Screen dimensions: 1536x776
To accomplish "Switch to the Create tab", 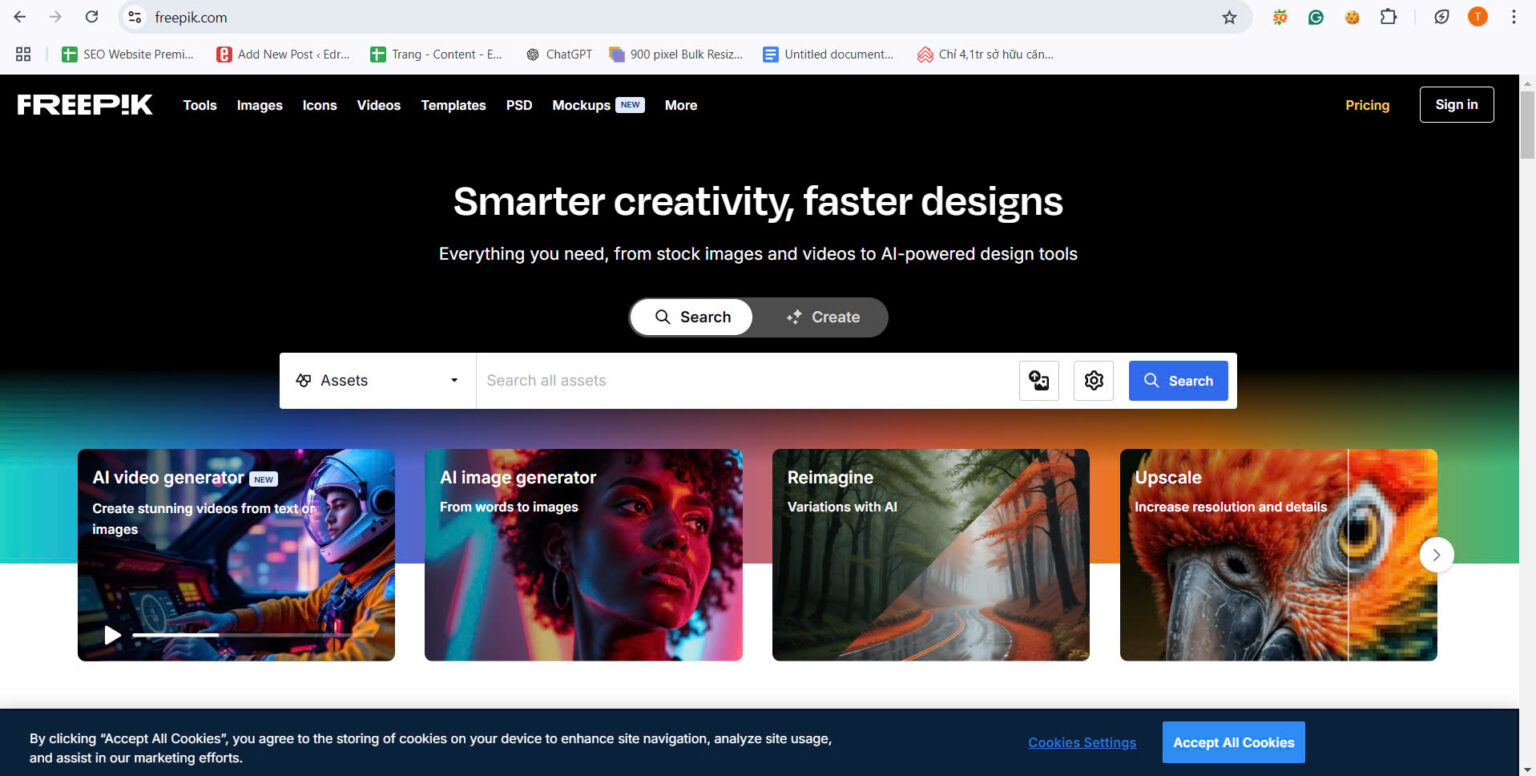I will 824,317.
